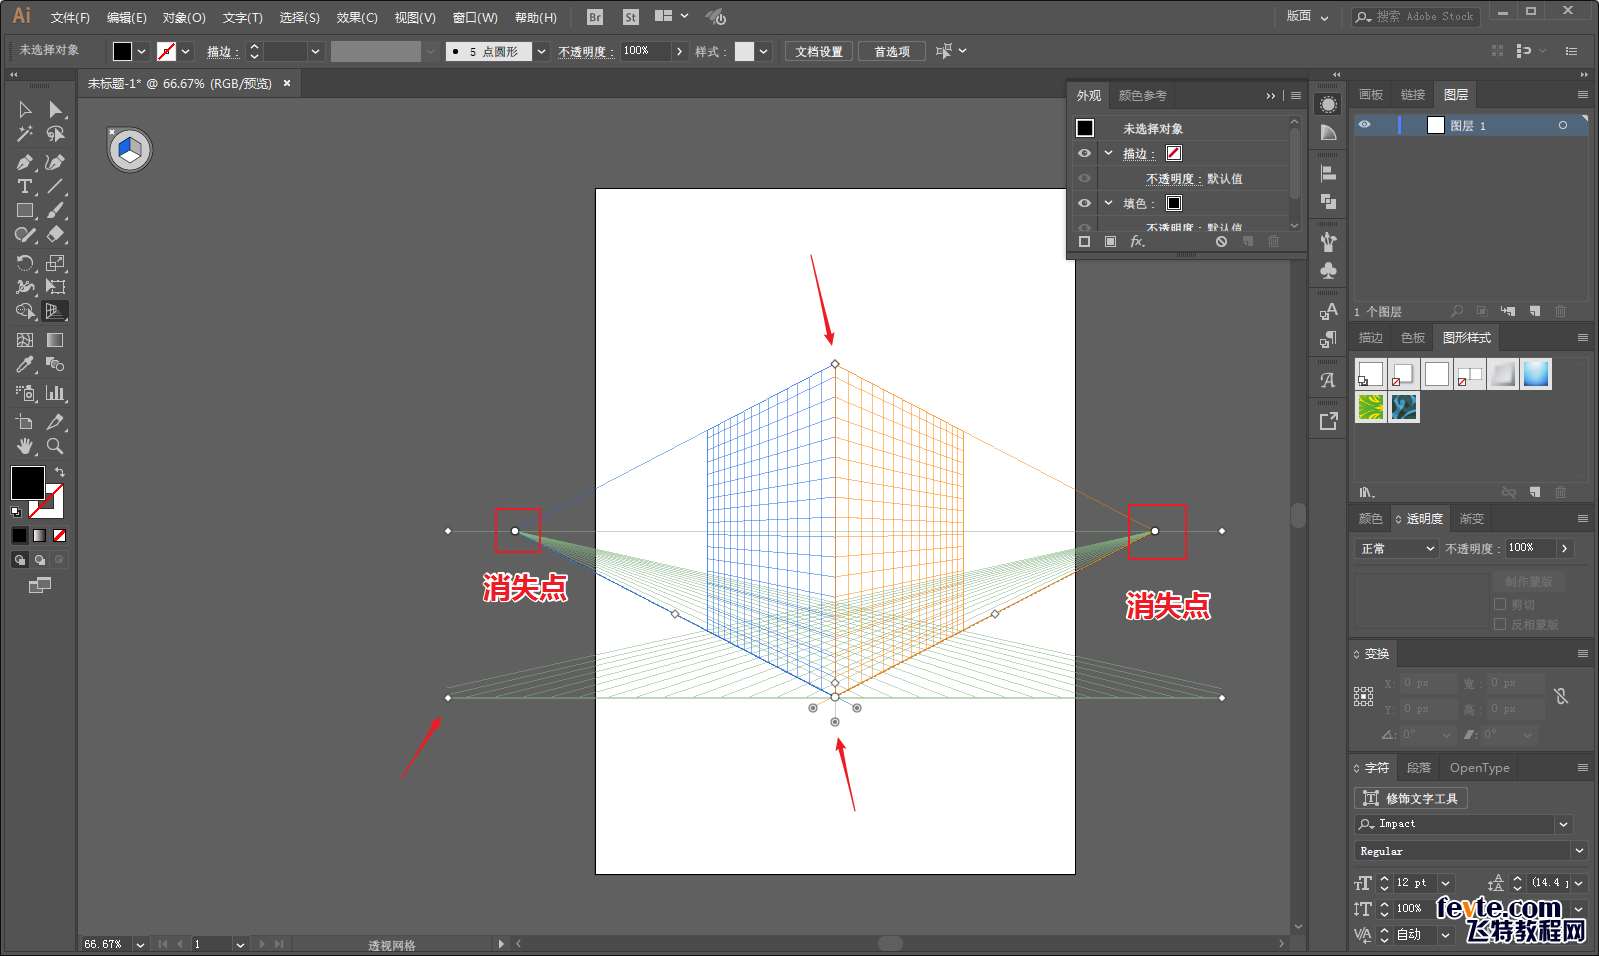Screen dimensions: 1599x956
Task: Click the 文档设置 button
Action: tap(818, 52)
